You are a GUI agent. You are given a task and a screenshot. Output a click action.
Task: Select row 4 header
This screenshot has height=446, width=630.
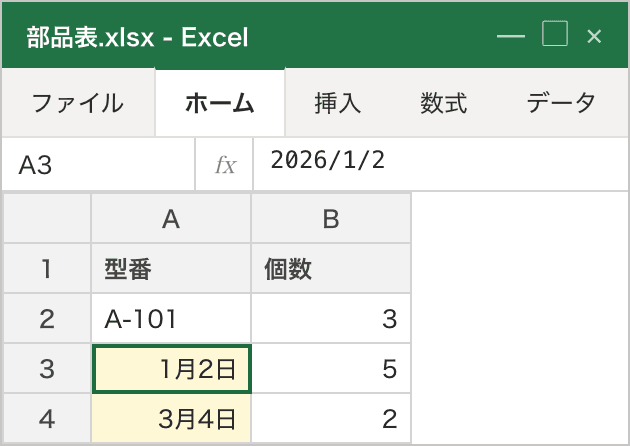point(47,418)
